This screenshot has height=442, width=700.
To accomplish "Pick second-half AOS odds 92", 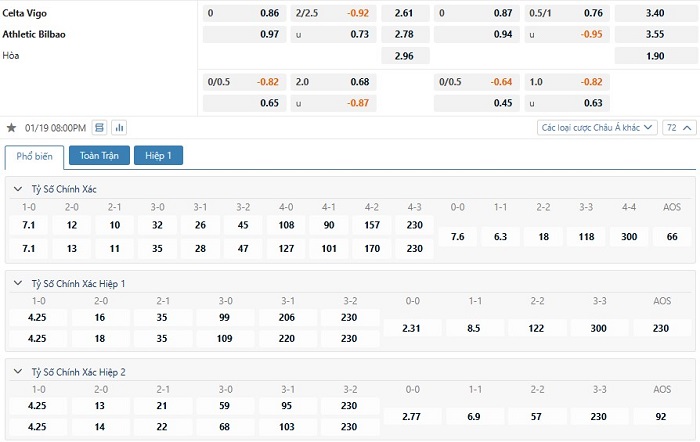I will pyautogui.click(x=661, y=417).
